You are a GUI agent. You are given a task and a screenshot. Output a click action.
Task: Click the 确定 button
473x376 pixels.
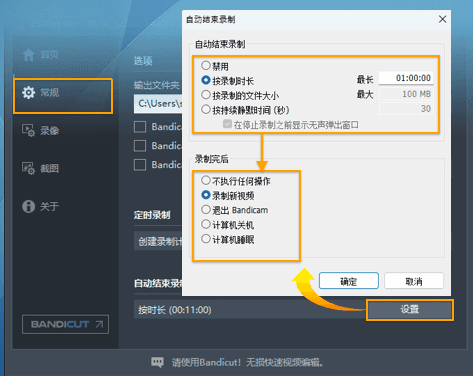[x=349, y=281]
